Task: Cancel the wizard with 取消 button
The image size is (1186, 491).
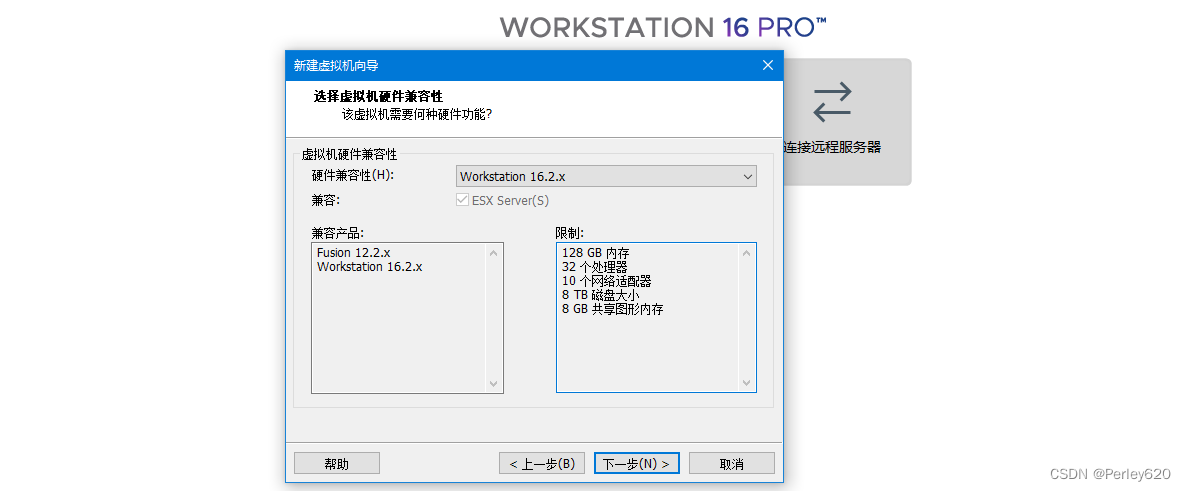Action: point(731,463)
